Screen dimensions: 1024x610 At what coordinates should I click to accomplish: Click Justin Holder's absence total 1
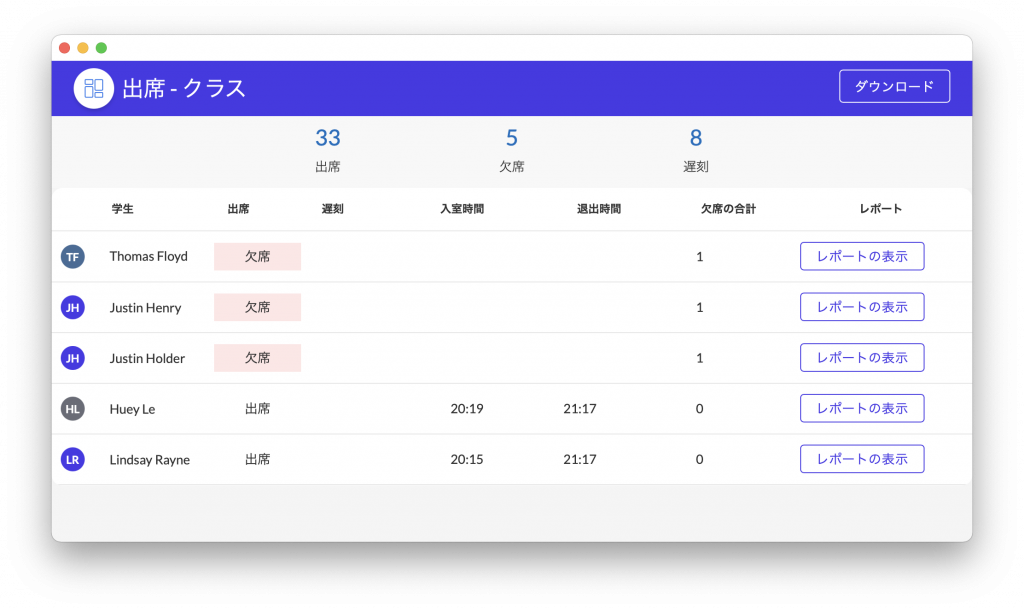699,358
